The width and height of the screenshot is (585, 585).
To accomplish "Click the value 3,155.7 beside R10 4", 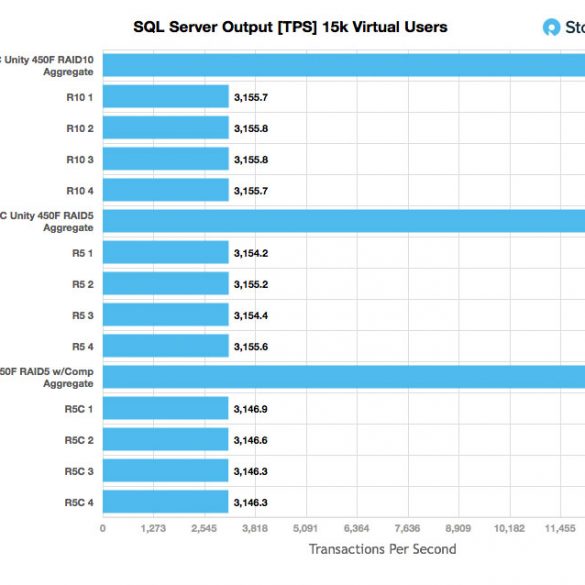I will point(251,191).
